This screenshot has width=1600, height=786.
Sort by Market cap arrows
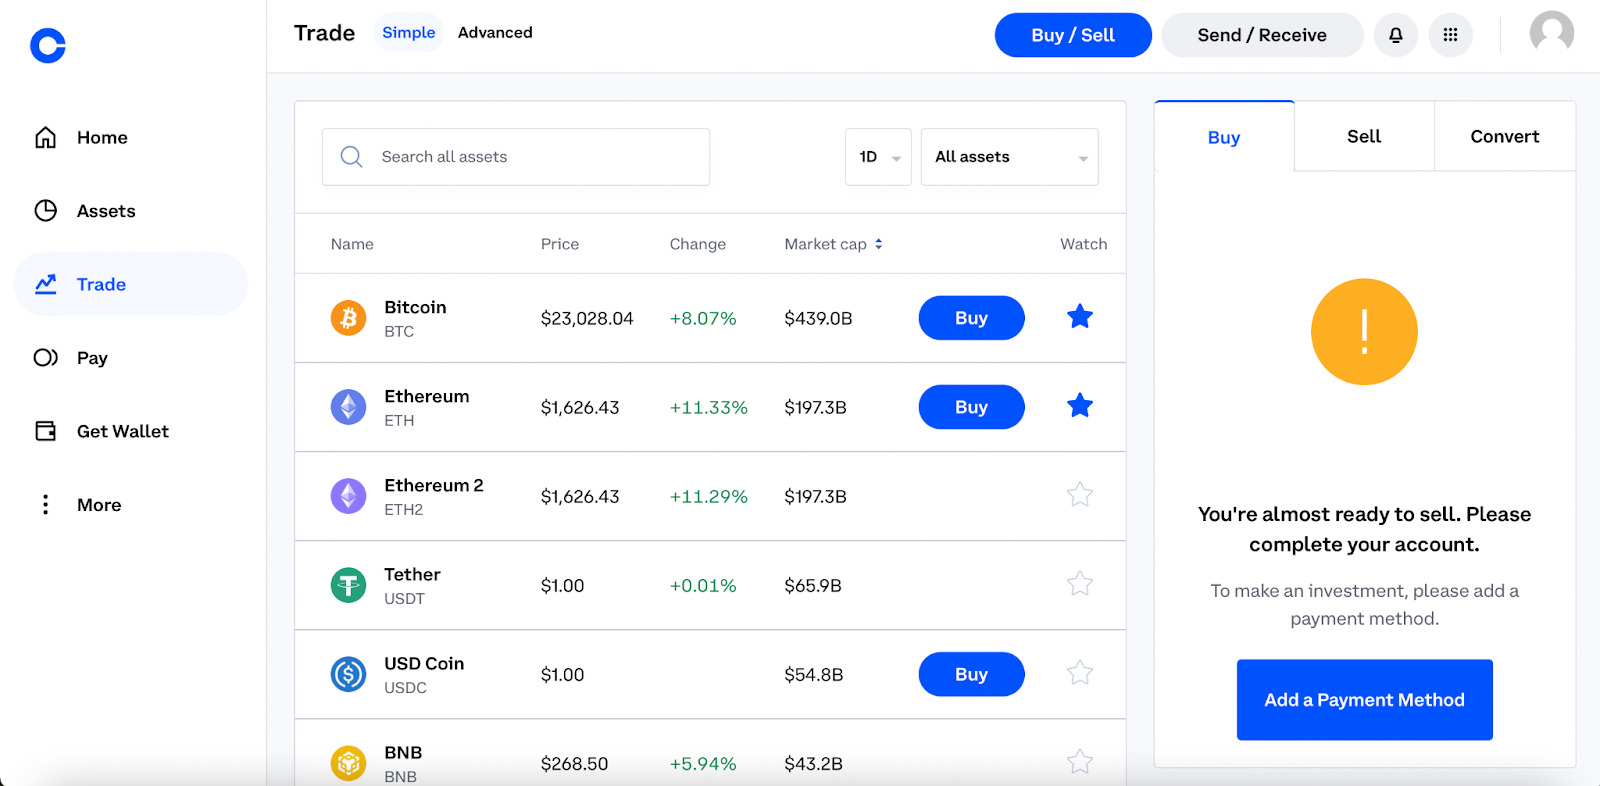click(x=878, y=244)
